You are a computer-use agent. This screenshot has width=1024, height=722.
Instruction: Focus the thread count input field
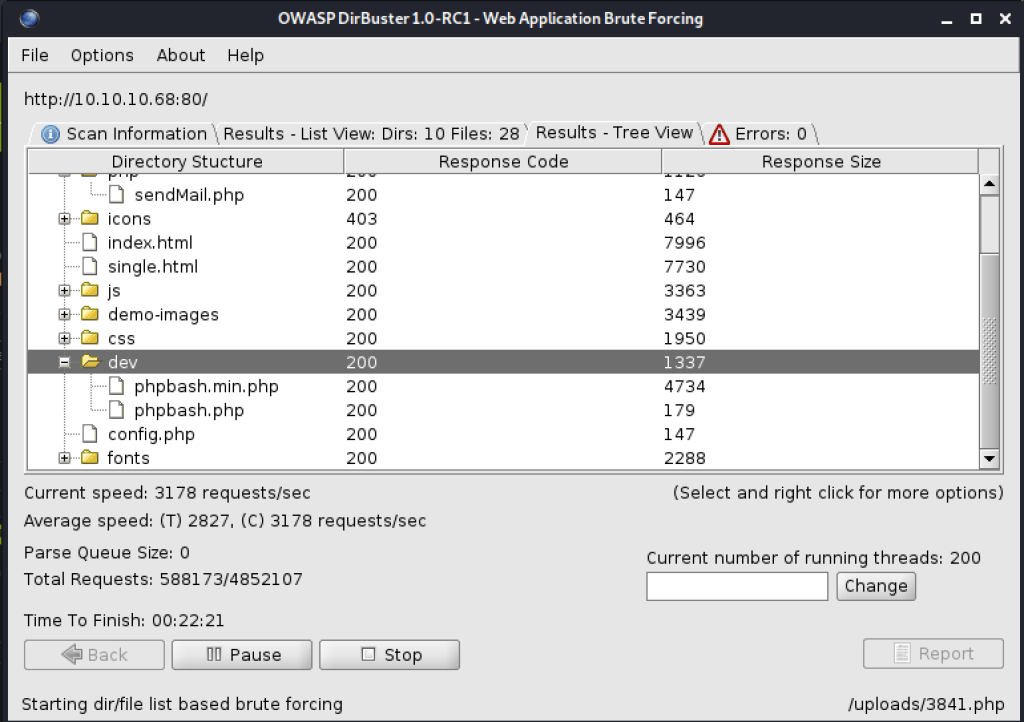coord(737,587)
